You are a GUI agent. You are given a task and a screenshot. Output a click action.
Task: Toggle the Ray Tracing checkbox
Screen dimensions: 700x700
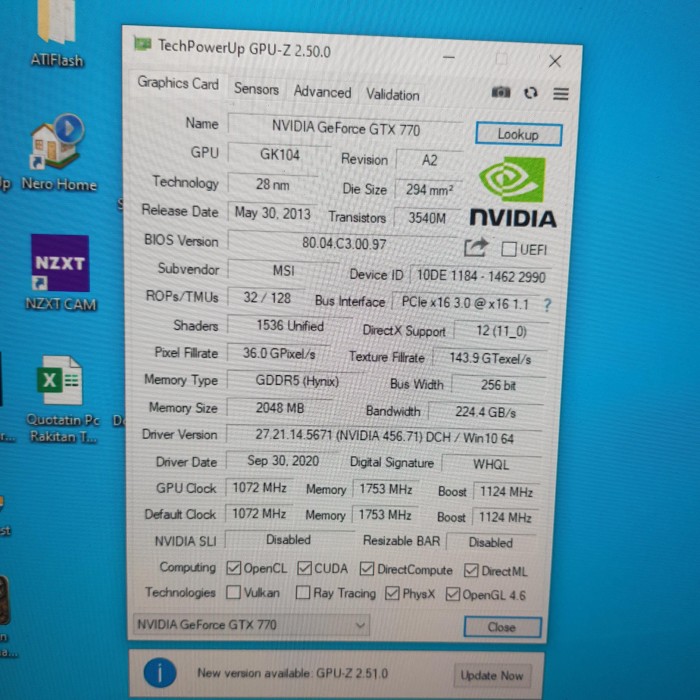click(x=303, y=593)
